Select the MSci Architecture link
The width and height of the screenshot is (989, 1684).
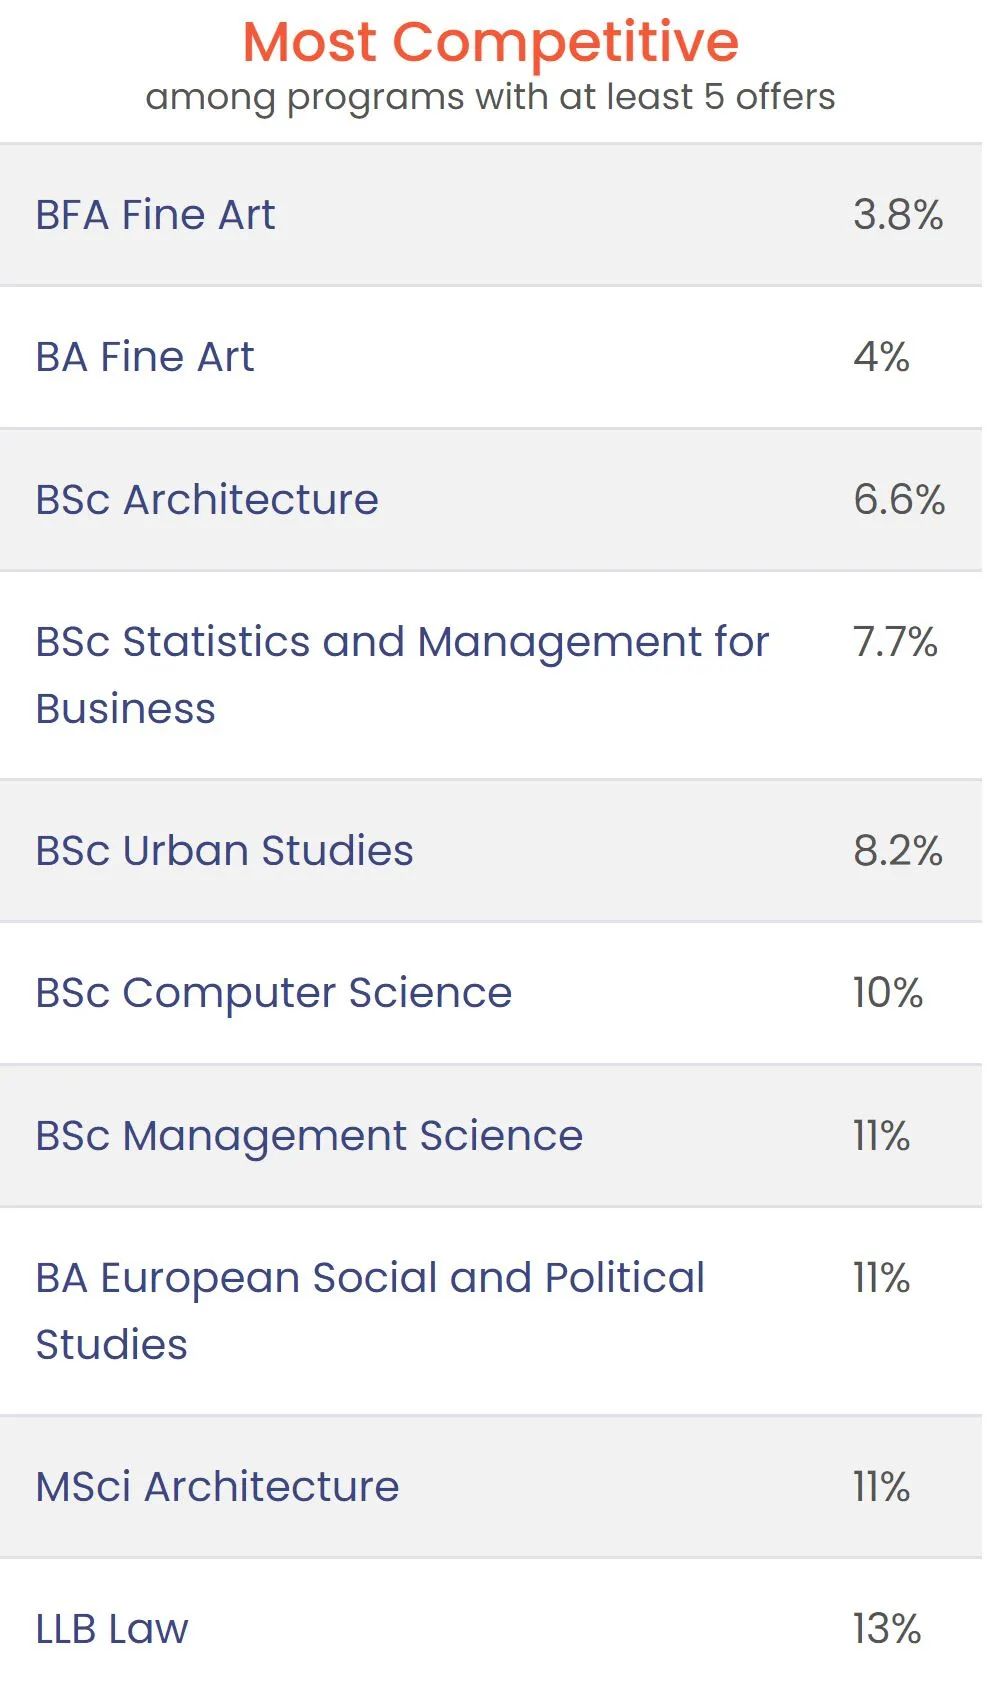point(217,1487)
